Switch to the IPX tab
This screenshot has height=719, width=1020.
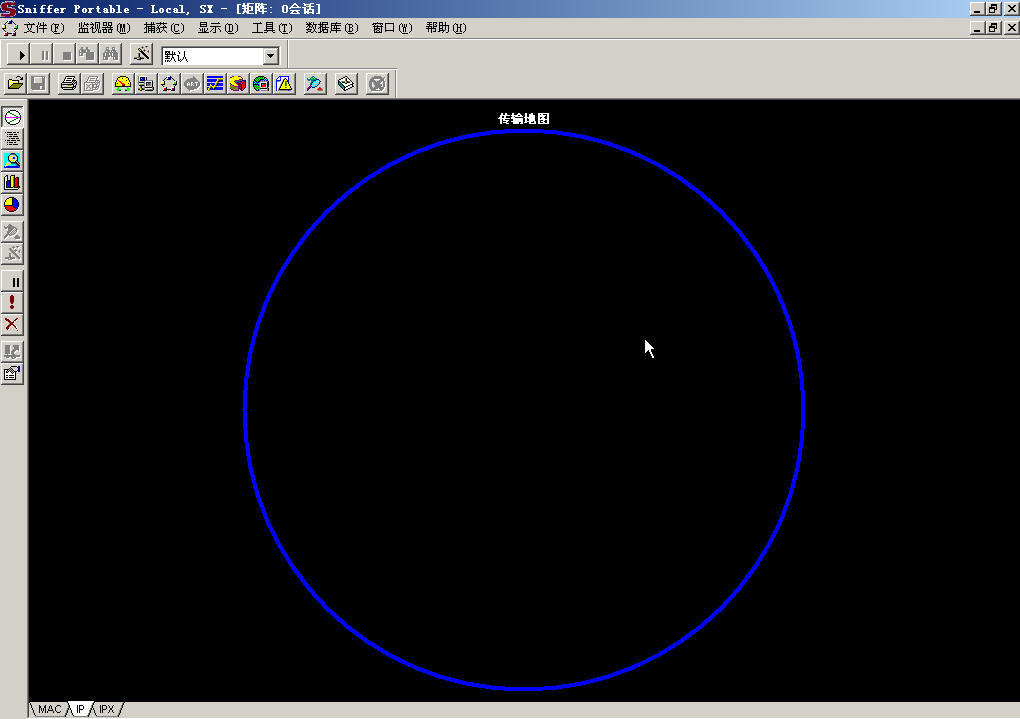107,709
